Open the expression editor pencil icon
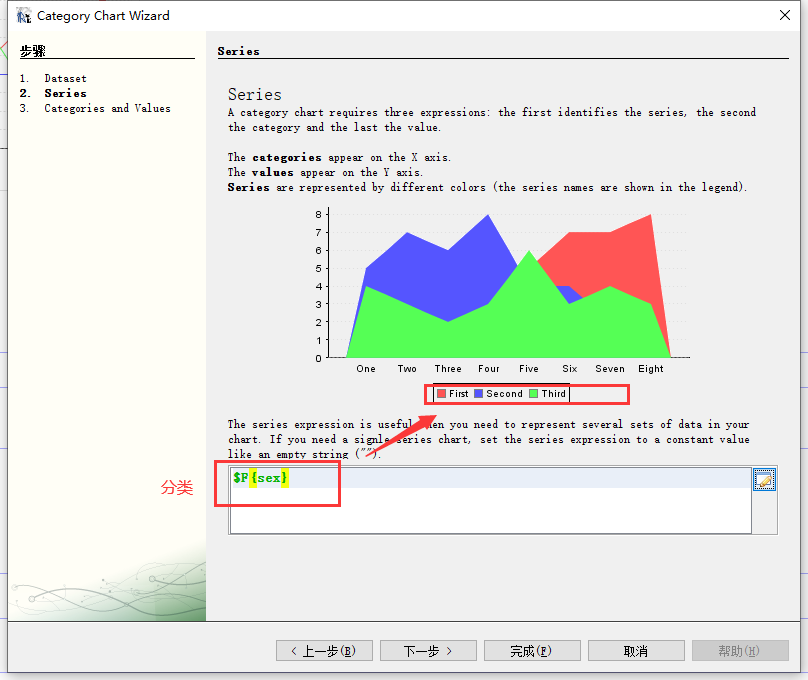The width and height of the screenshot is (808, 680). click(764, 480)
